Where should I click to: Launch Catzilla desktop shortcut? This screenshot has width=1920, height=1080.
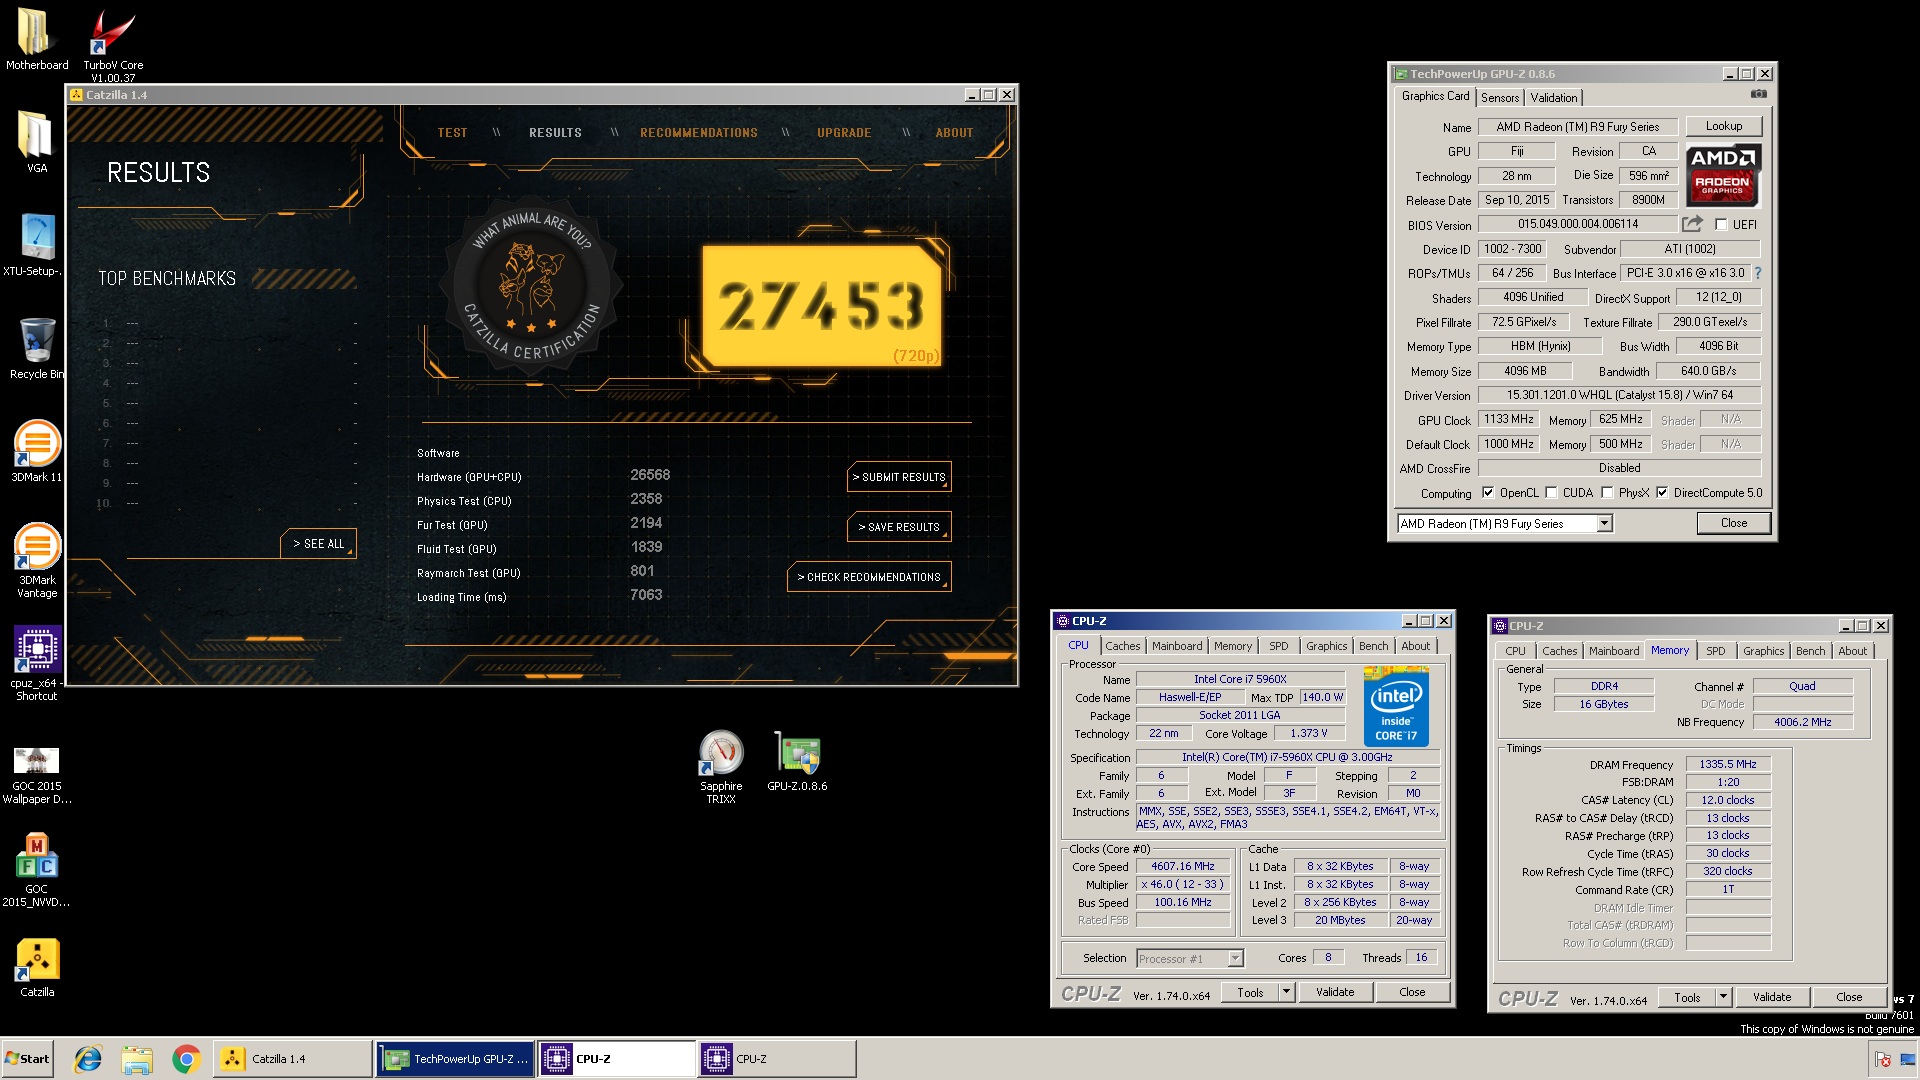pyautogui.click(x=36, y=967)
